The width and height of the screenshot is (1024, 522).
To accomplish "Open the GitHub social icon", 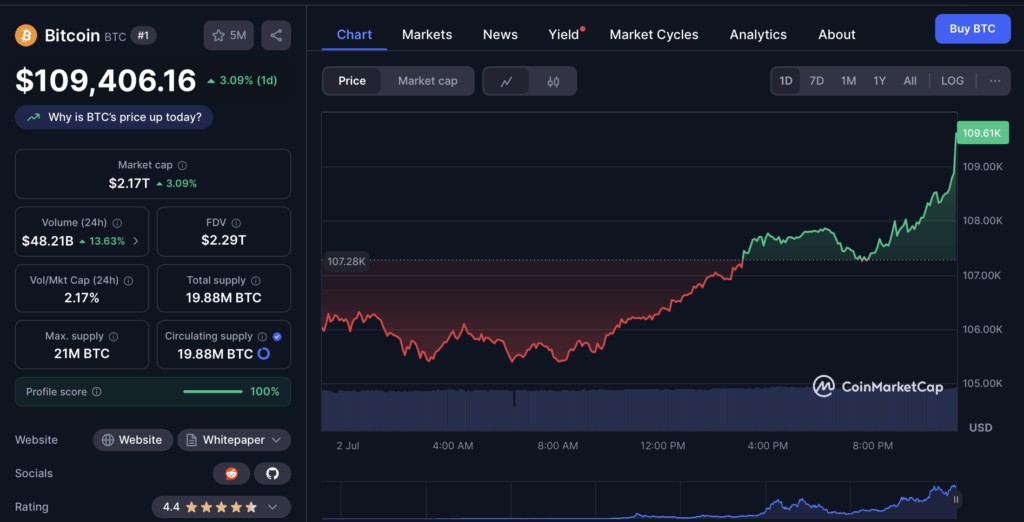I will pos(272,474).
